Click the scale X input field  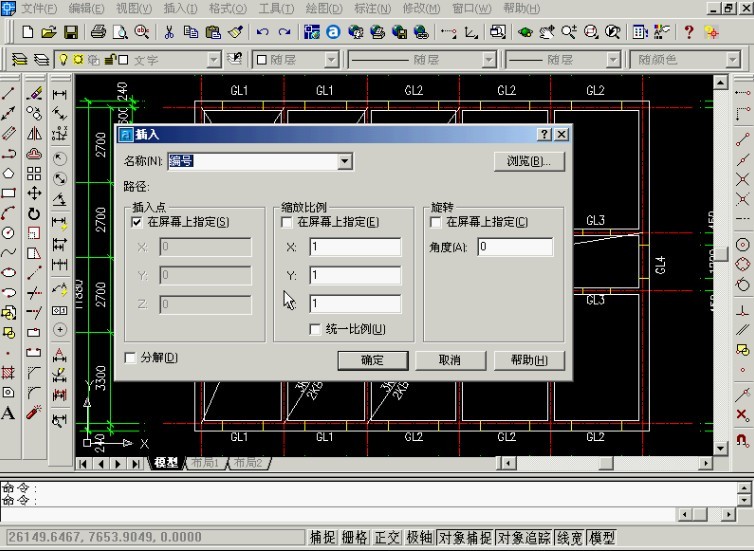coord(355,247)
